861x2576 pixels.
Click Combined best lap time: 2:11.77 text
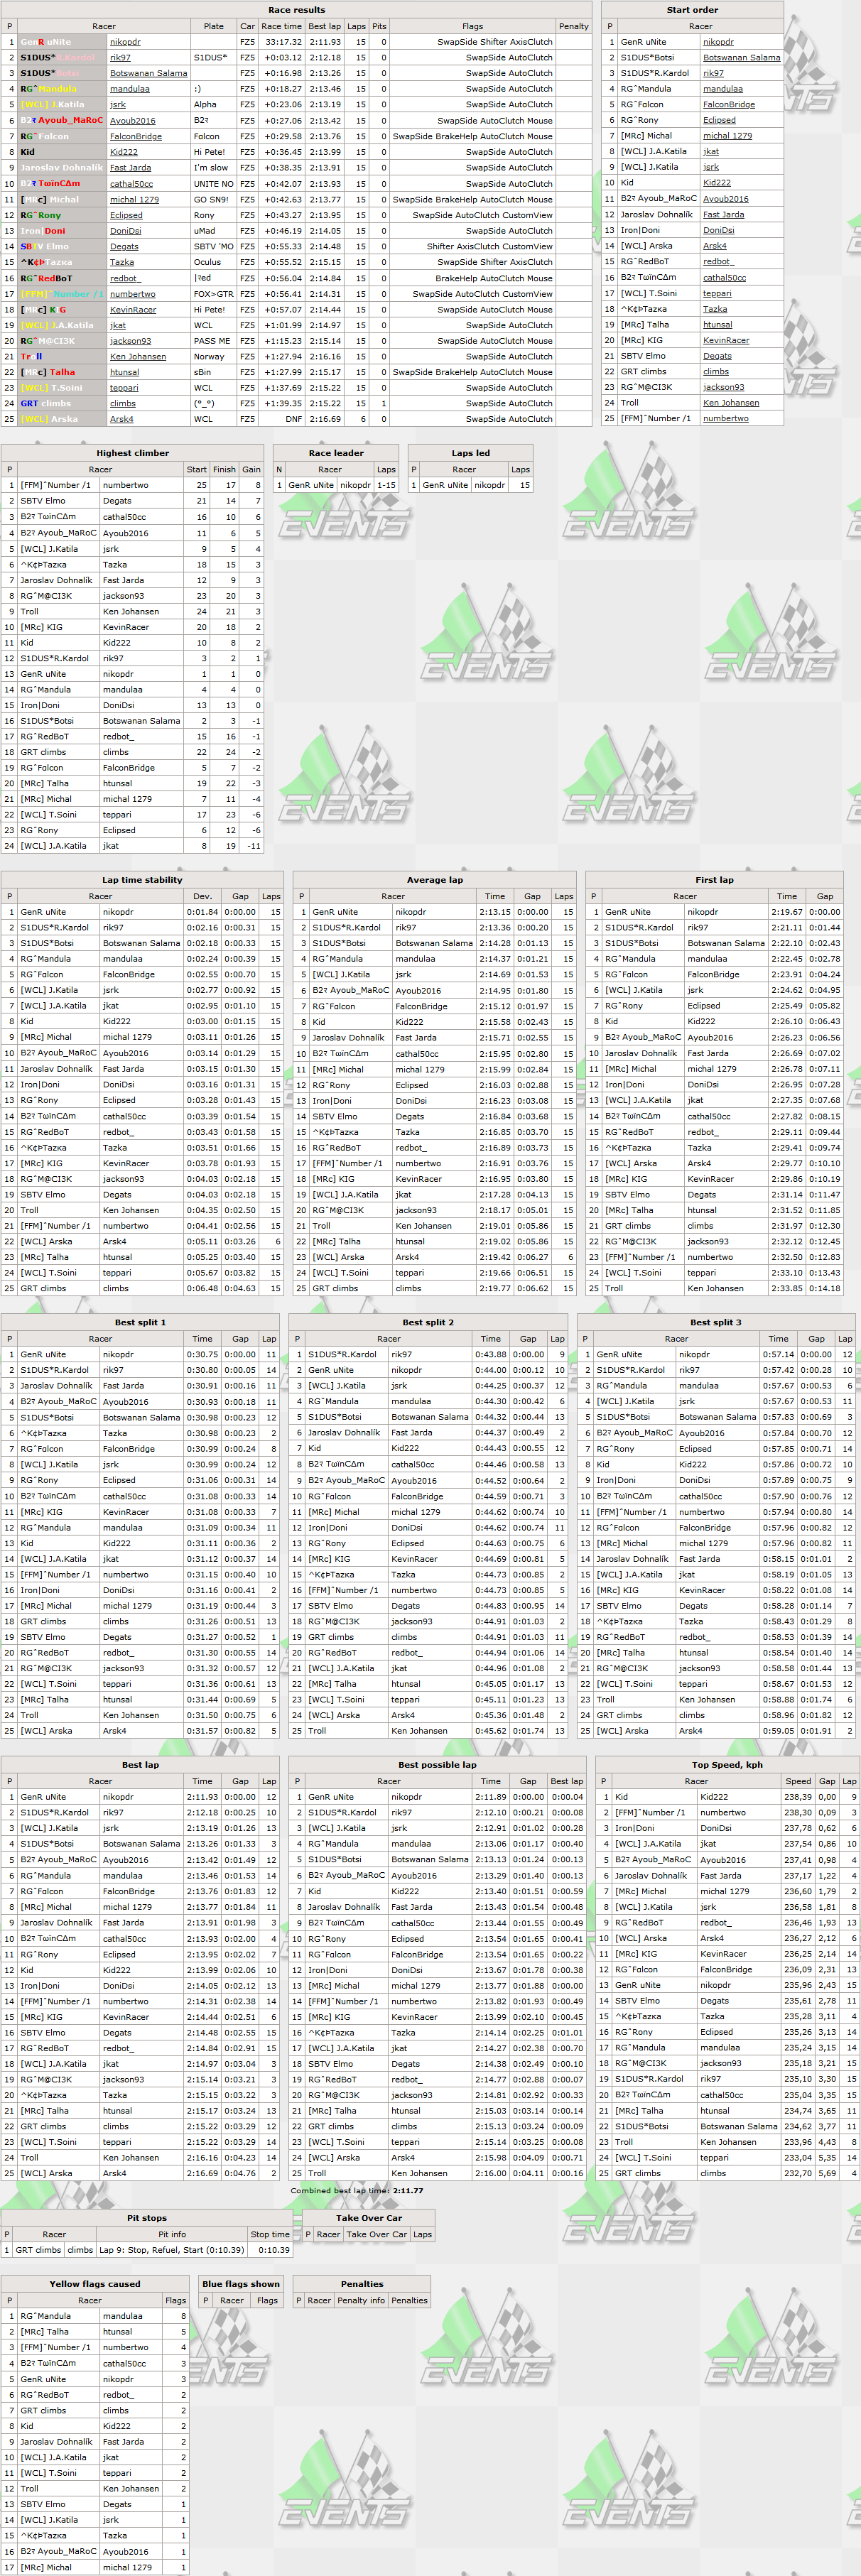(x=357, y=2190)
